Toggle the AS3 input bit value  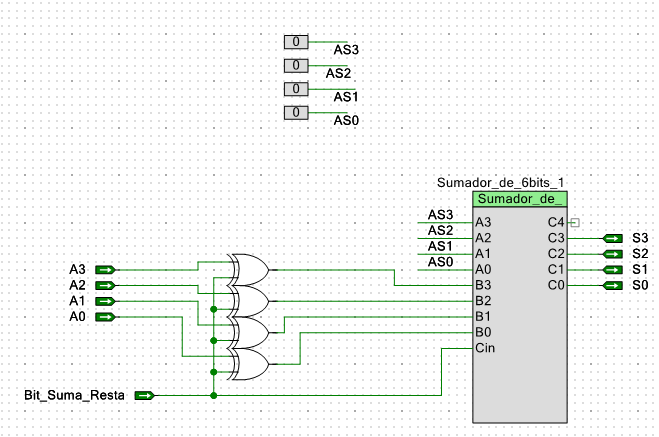coord(296,42)
